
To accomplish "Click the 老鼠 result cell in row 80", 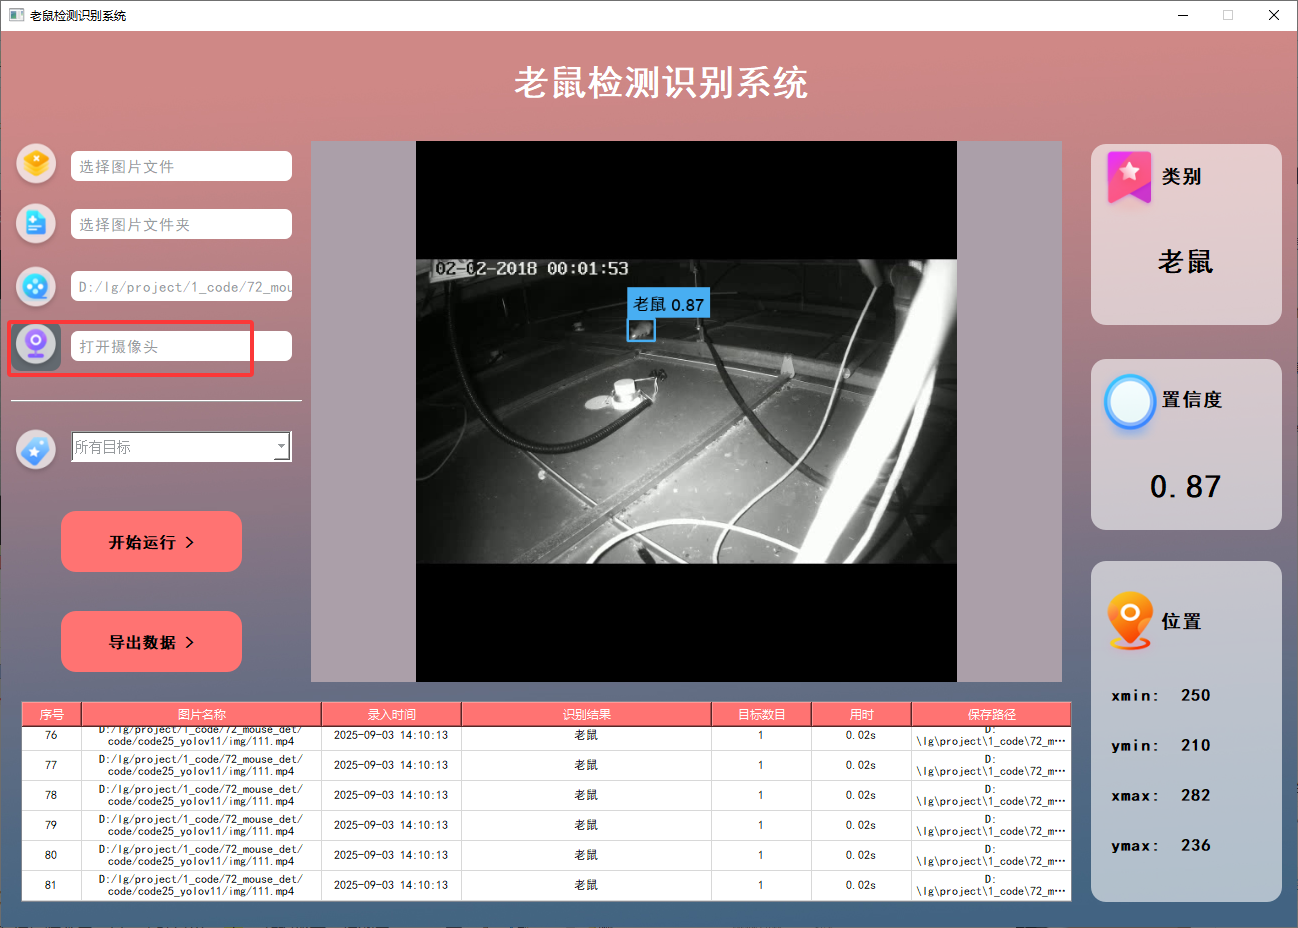I will click(586, 855).
